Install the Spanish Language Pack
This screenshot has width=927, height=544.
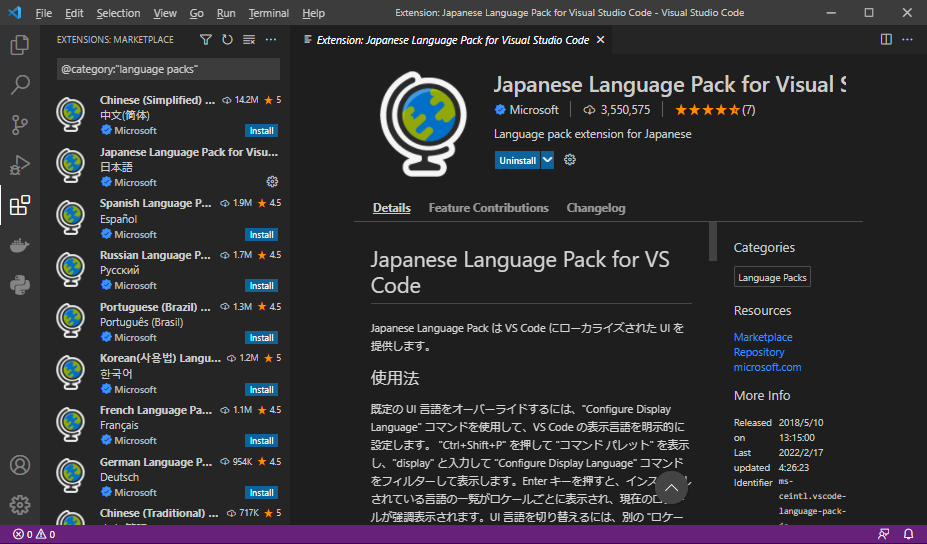tap(261, 235)
